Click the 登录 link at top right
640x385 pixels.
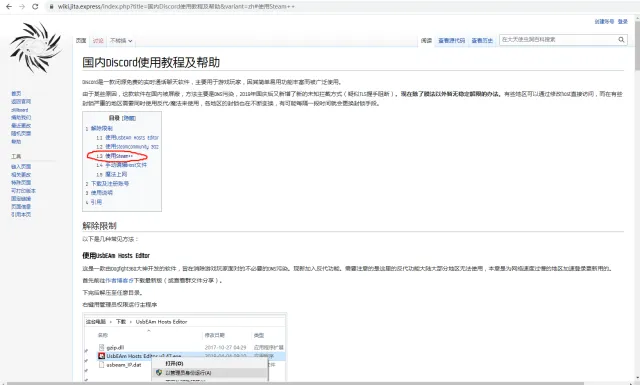click(x=622, y=22)
